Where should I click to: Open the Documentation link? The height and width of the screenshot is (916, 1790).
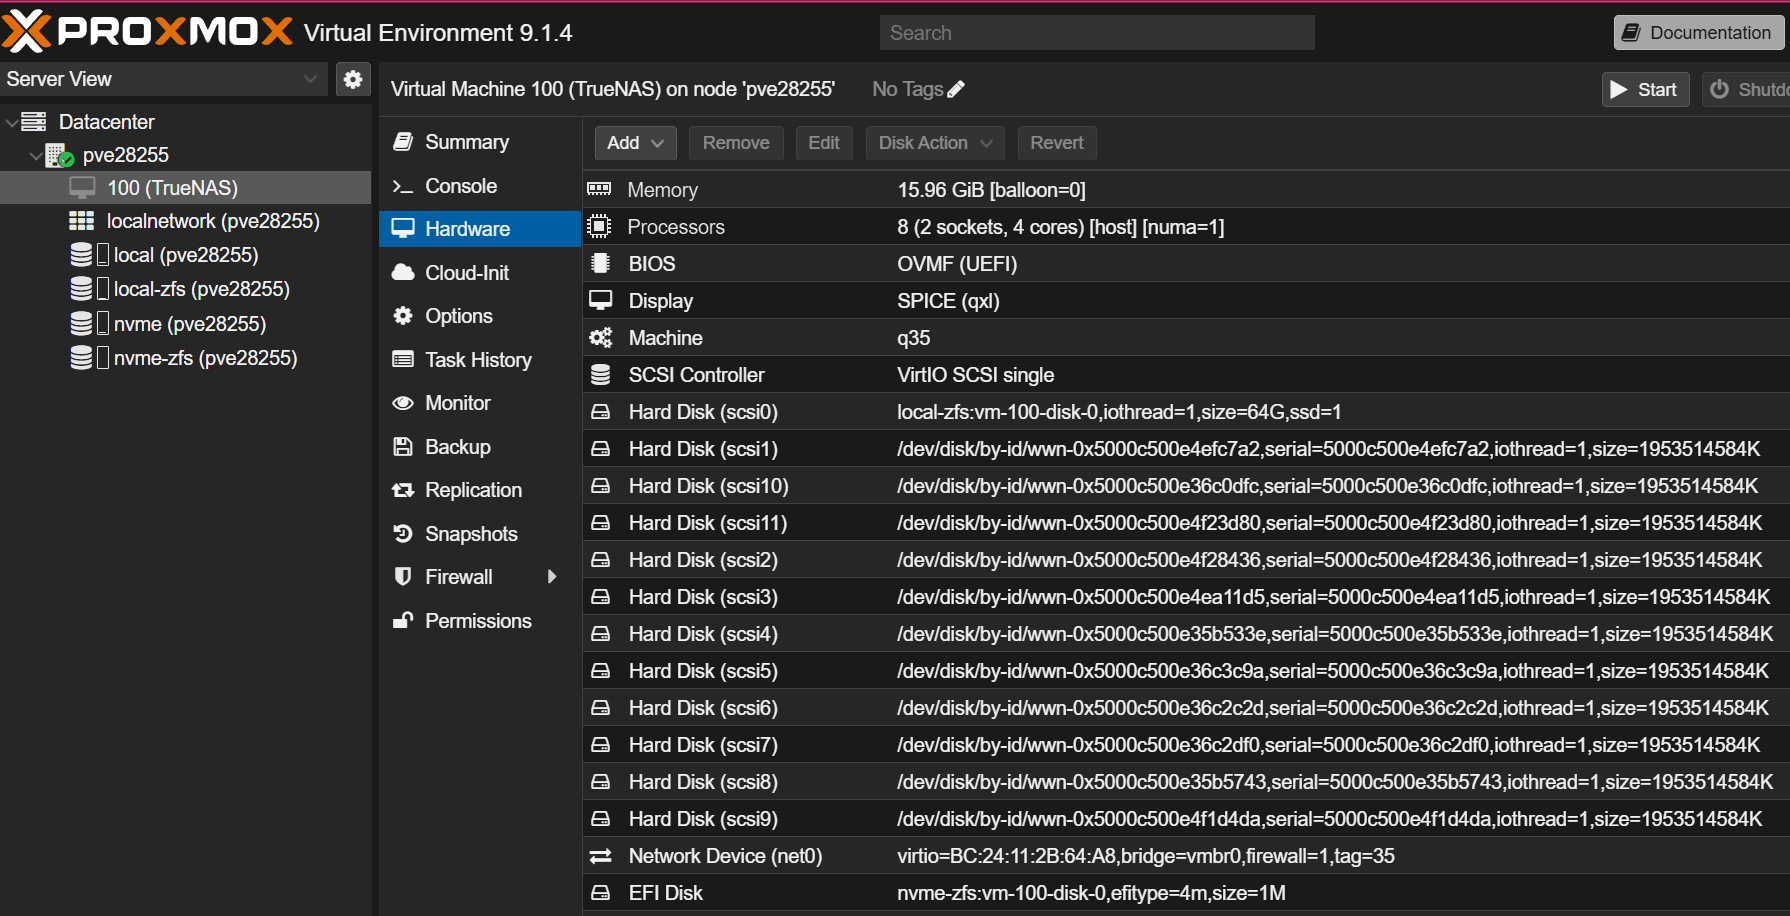(1698, 32)
